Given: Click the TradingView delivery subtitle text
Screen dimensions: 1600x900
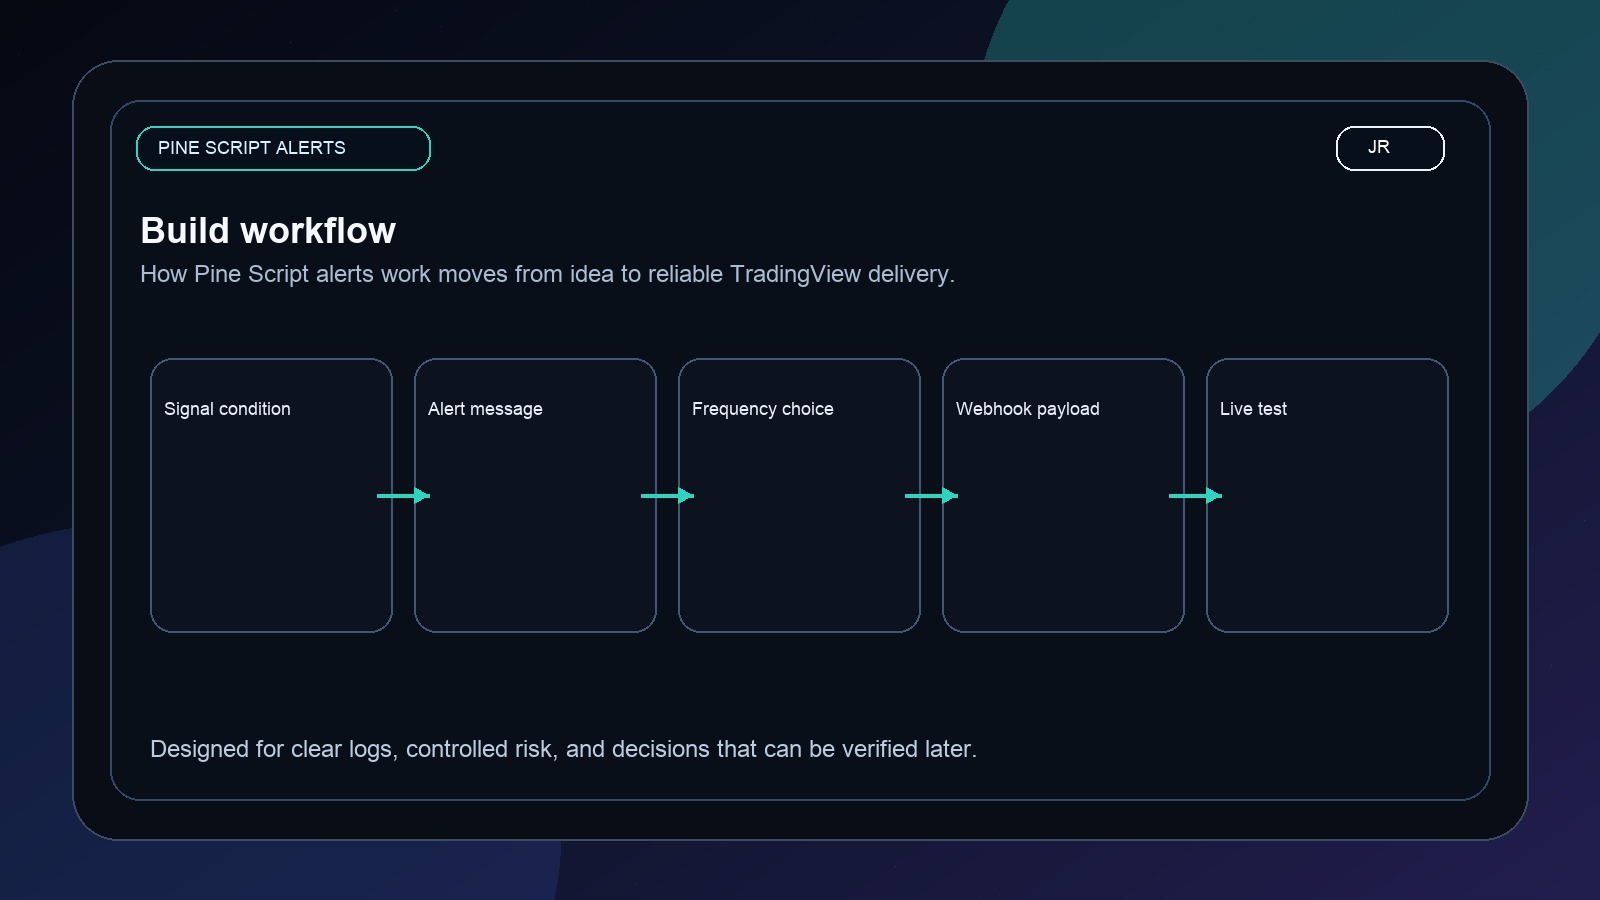Looking at the screenshot, I should [x=548, y=274].
